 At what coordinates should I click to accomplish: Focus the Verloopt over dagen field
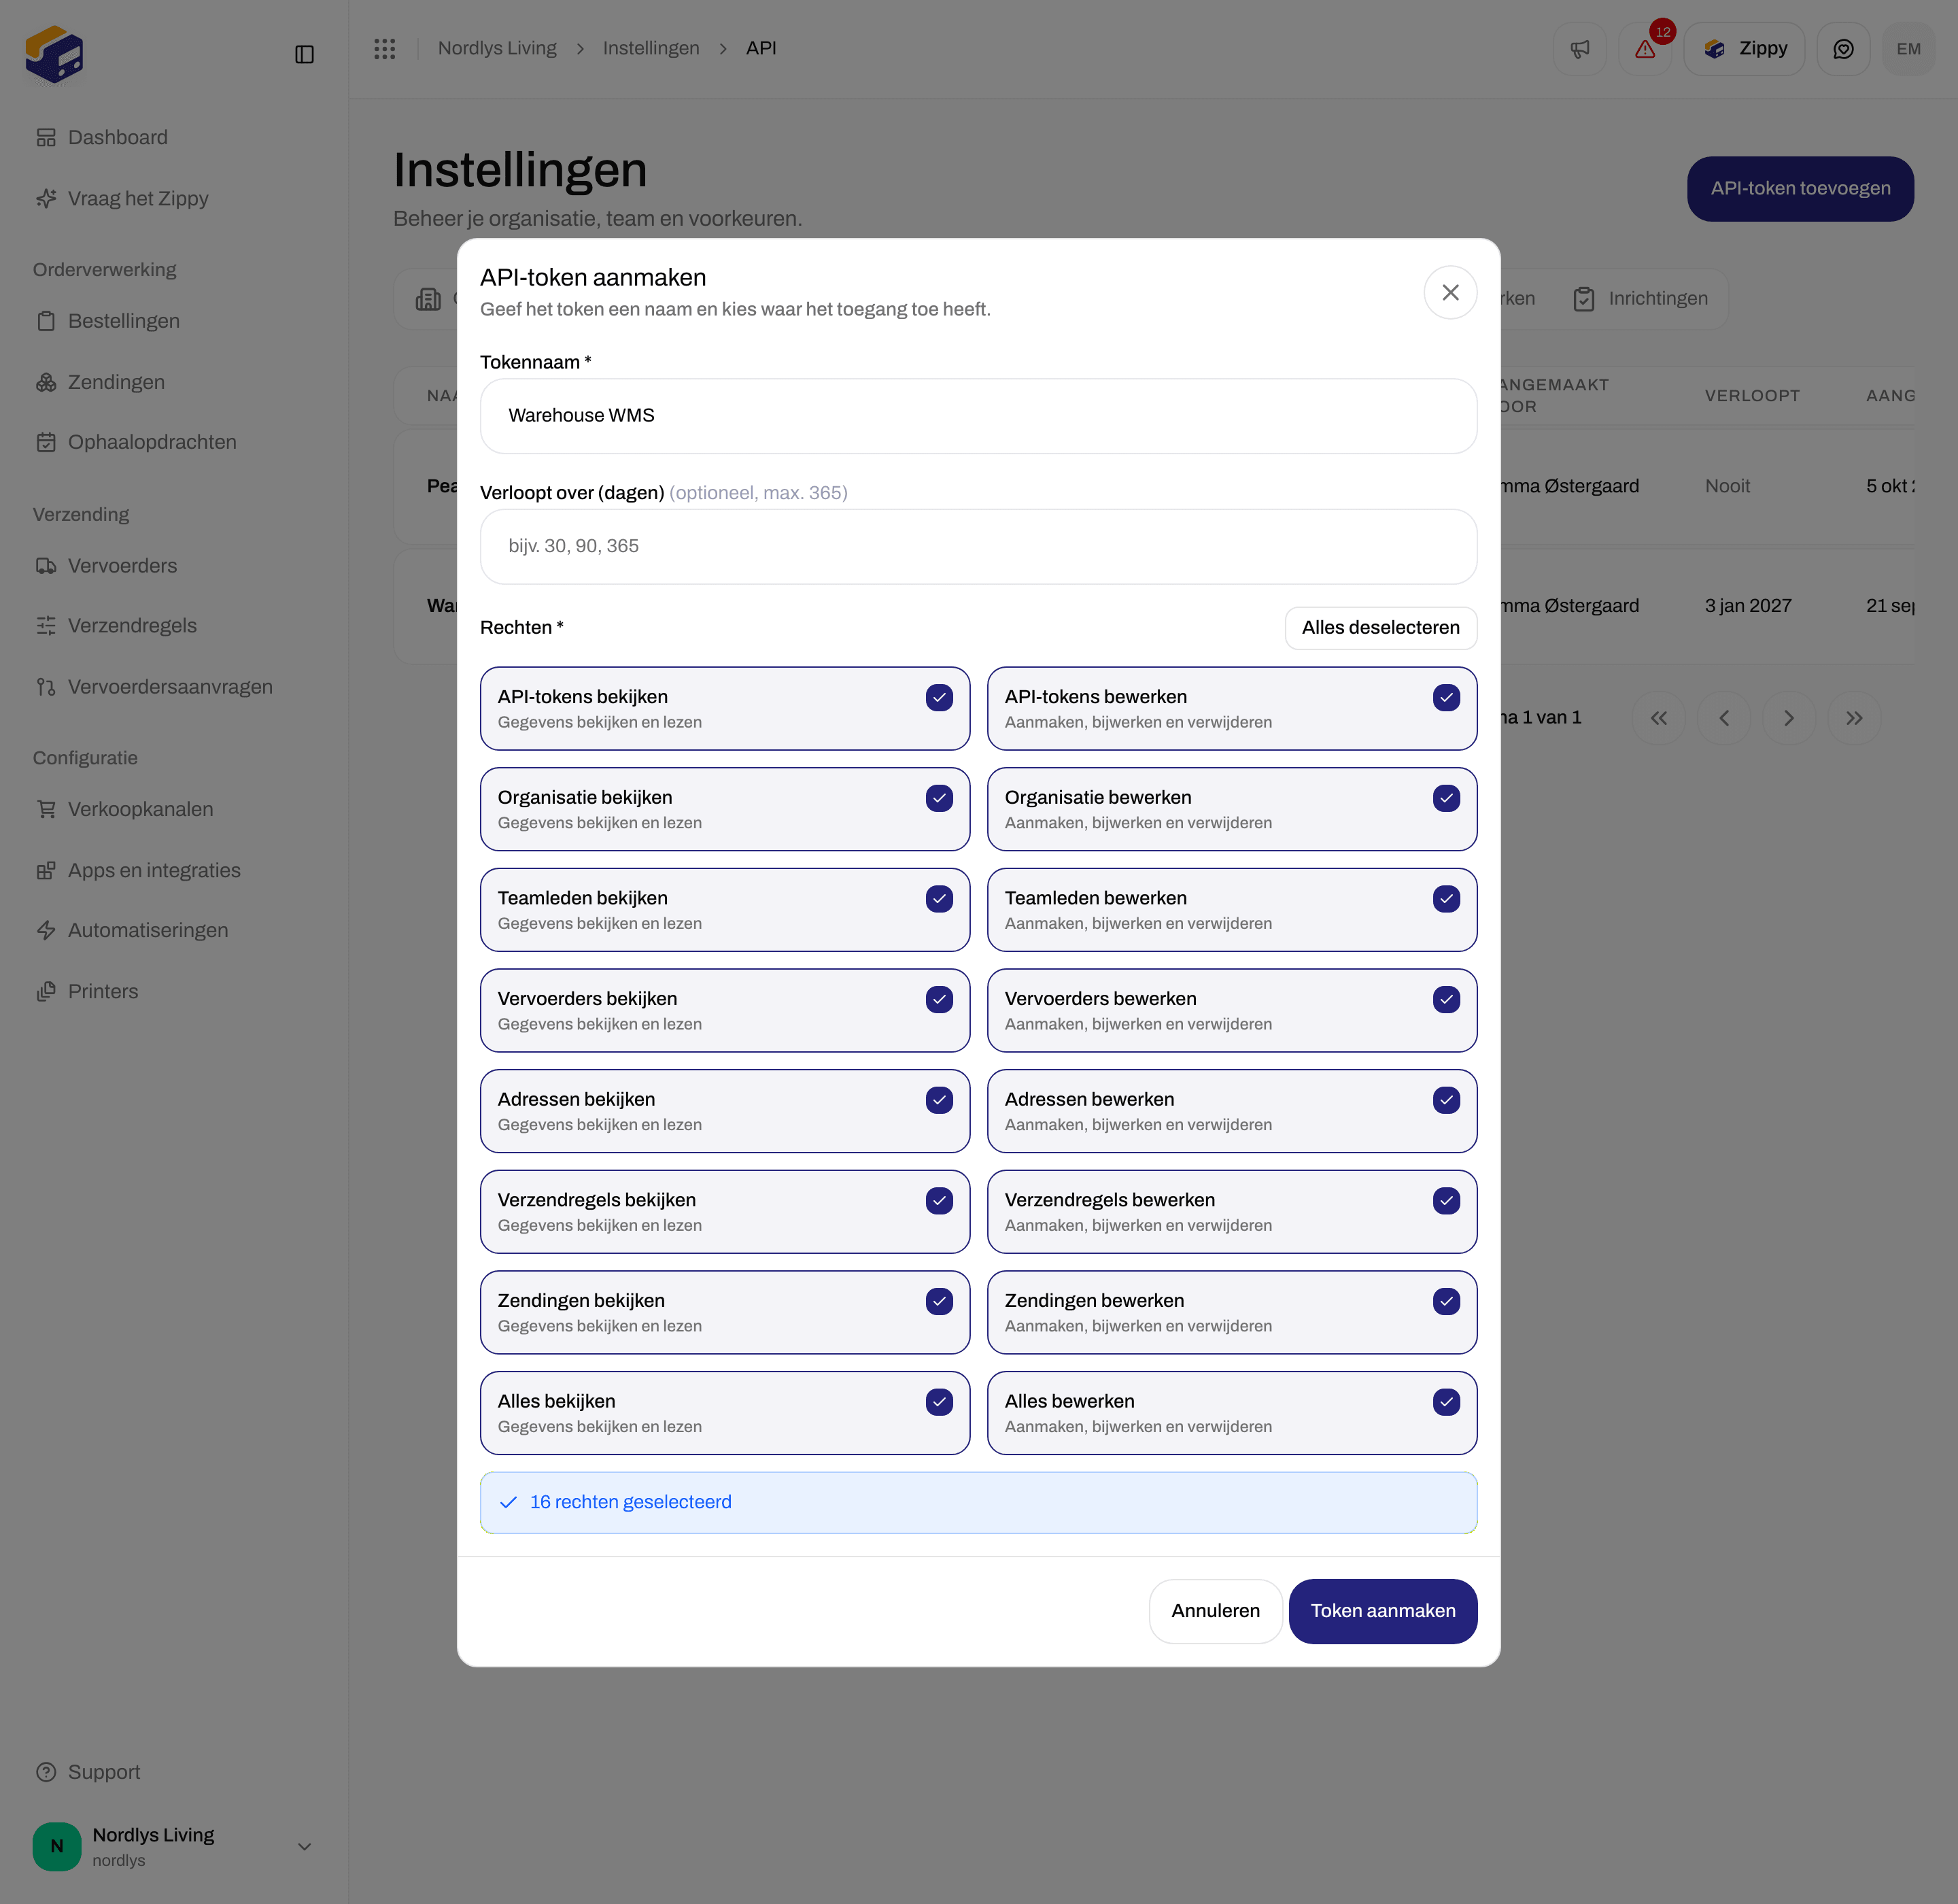(978, 547)
